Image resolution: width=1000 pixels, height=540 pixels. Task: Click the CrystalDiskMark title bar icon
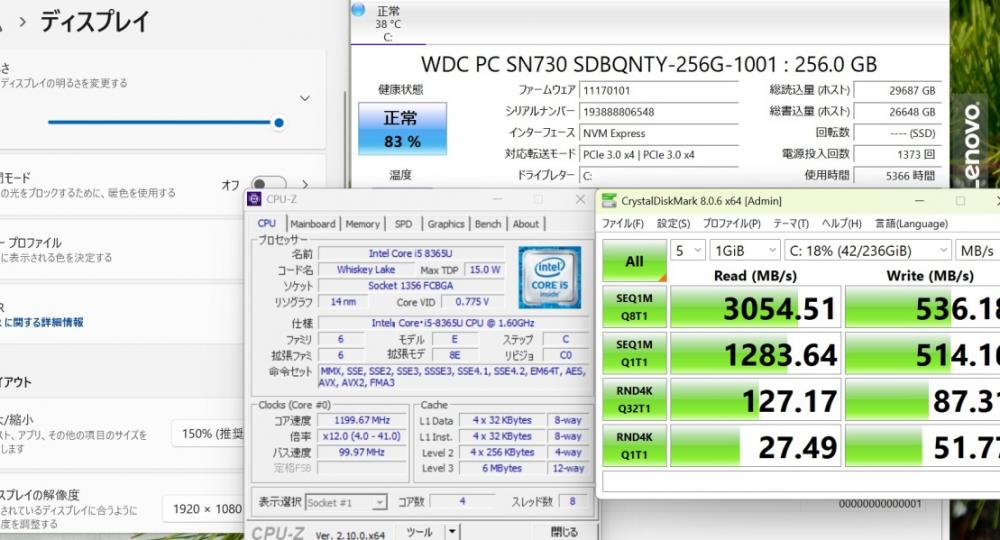(609, 201)
